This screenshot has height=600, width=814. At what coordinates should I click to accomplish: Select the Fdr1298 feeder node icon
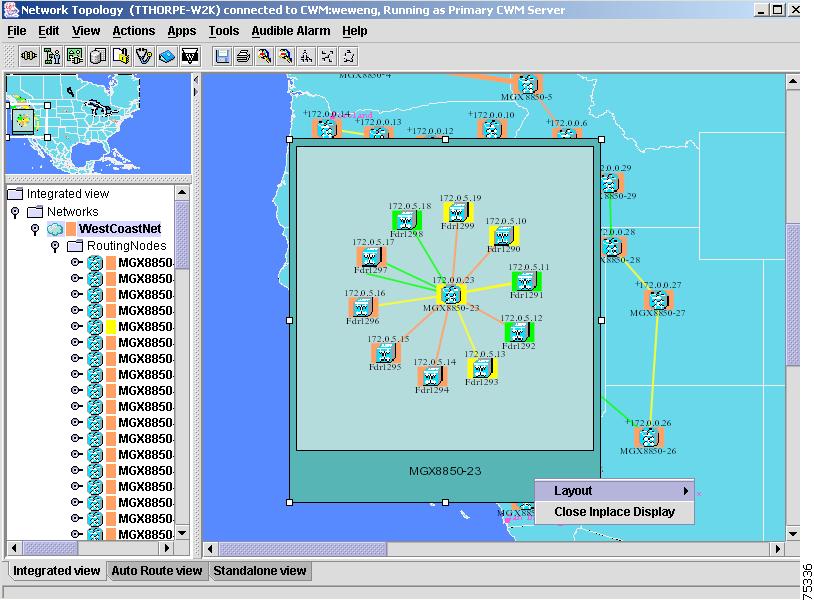(406, 221)
